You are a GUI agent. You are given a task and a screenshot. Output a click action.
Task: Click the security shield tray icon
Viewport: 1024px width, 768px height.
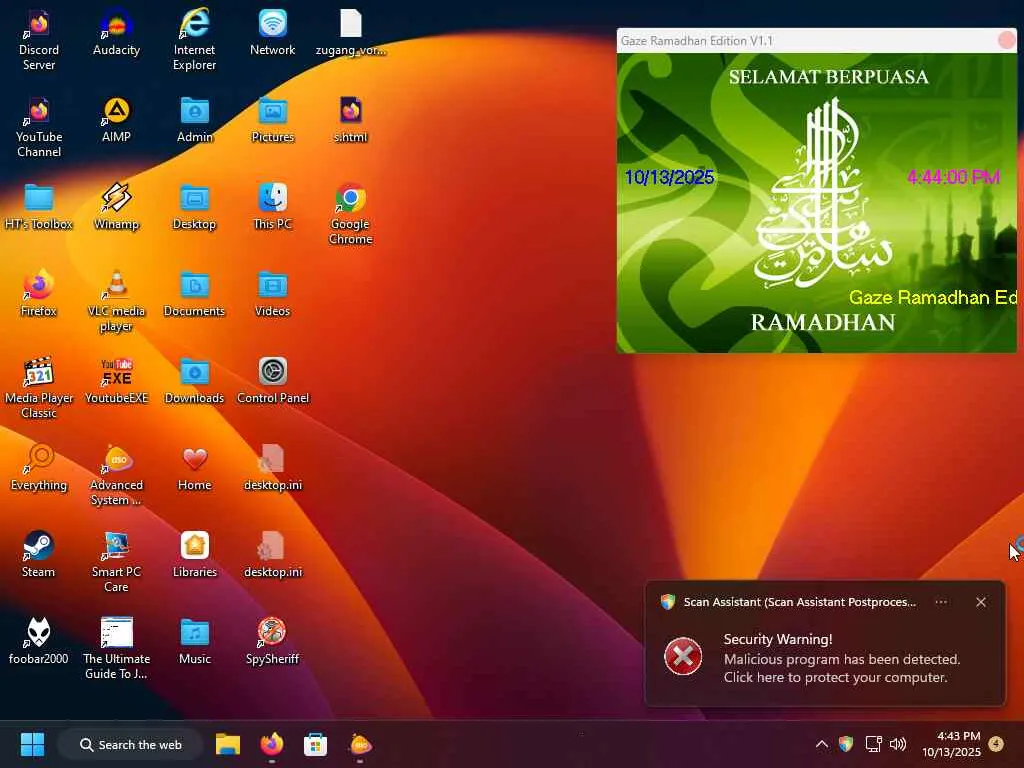846,744
